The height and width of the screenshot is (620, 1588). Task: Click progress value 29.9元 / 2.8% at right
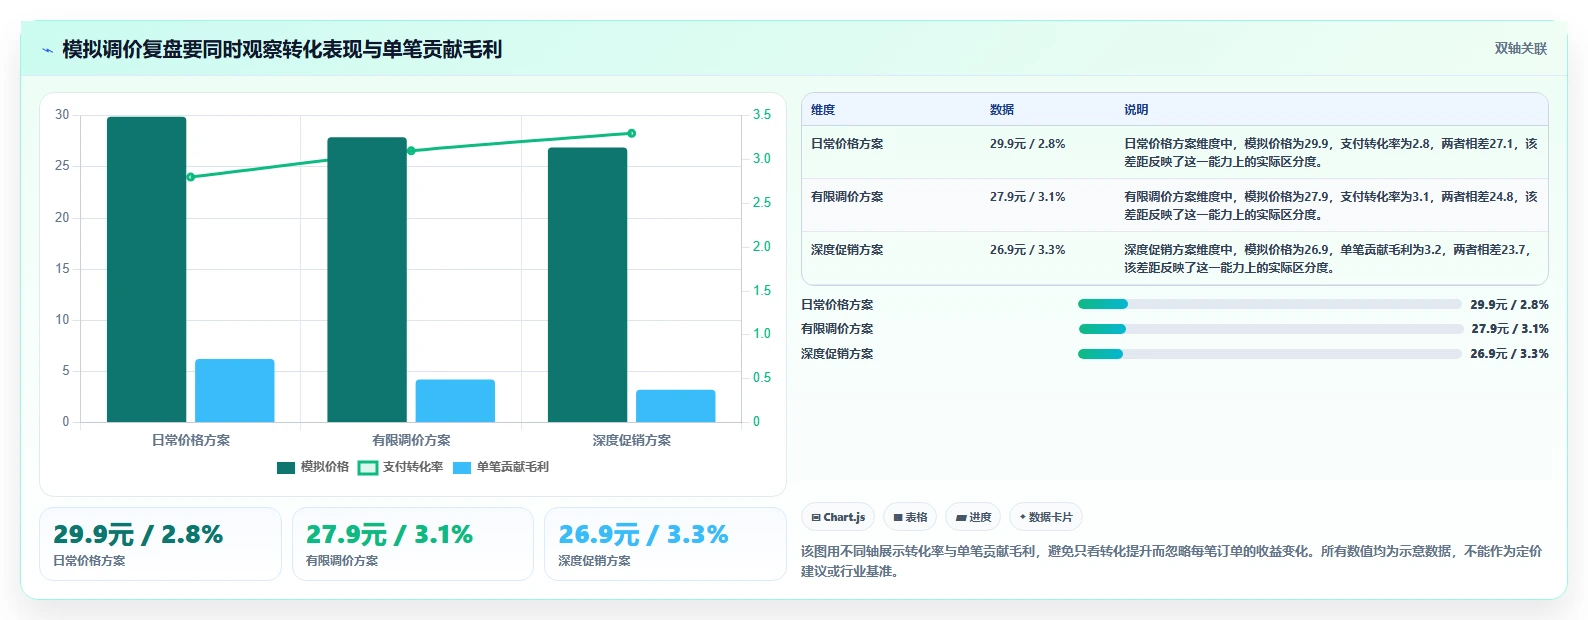tap(1509, 305)
